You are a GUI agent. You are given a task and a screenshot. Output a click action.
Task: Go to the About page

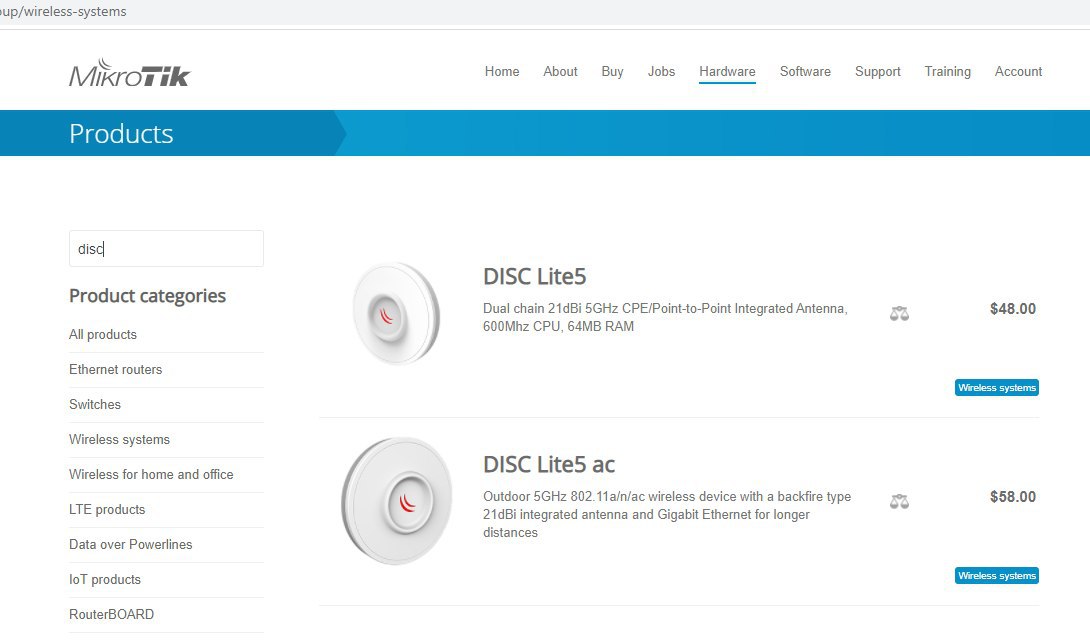(x=560, y=72)
